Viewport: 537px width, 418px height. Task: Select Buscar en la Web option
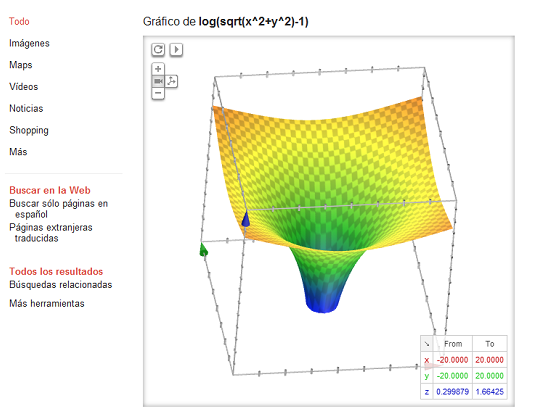(x=50, y=190)
